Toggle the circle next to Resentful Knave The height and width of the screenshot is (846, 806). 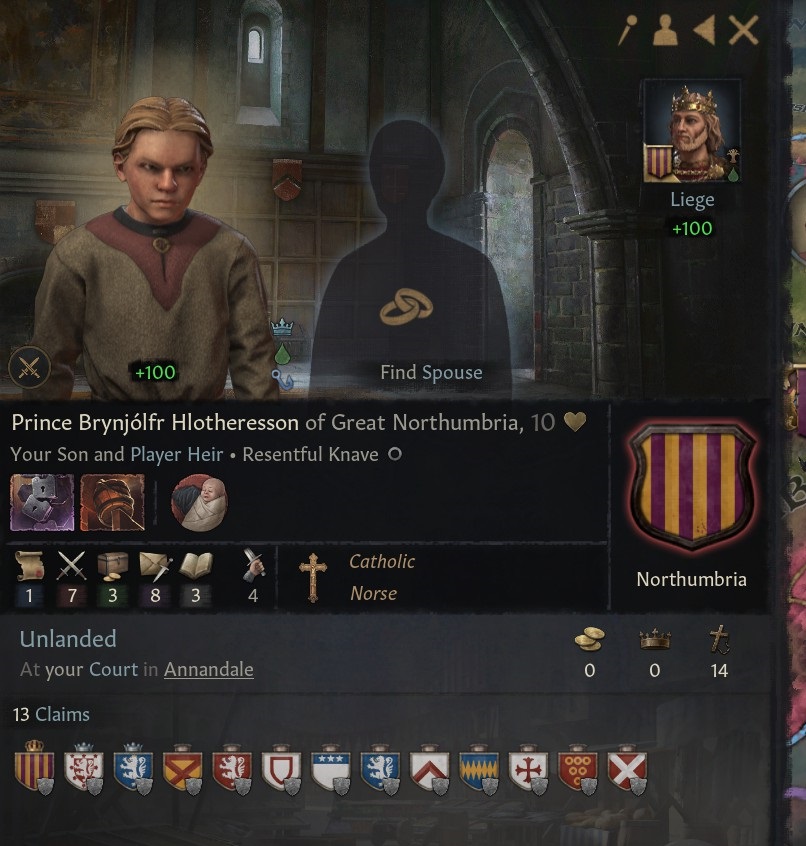[395, 454]
